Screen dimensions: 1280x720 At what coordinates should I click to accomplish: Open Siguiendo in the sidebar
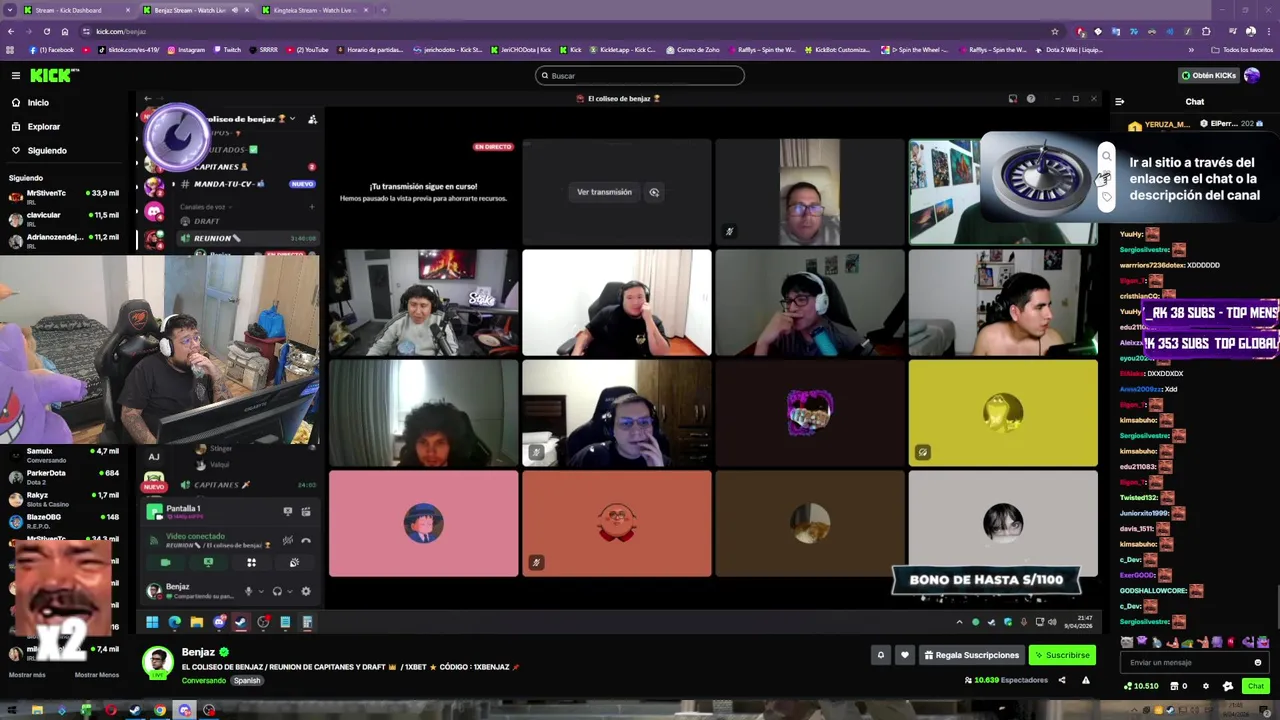(47, 151)
